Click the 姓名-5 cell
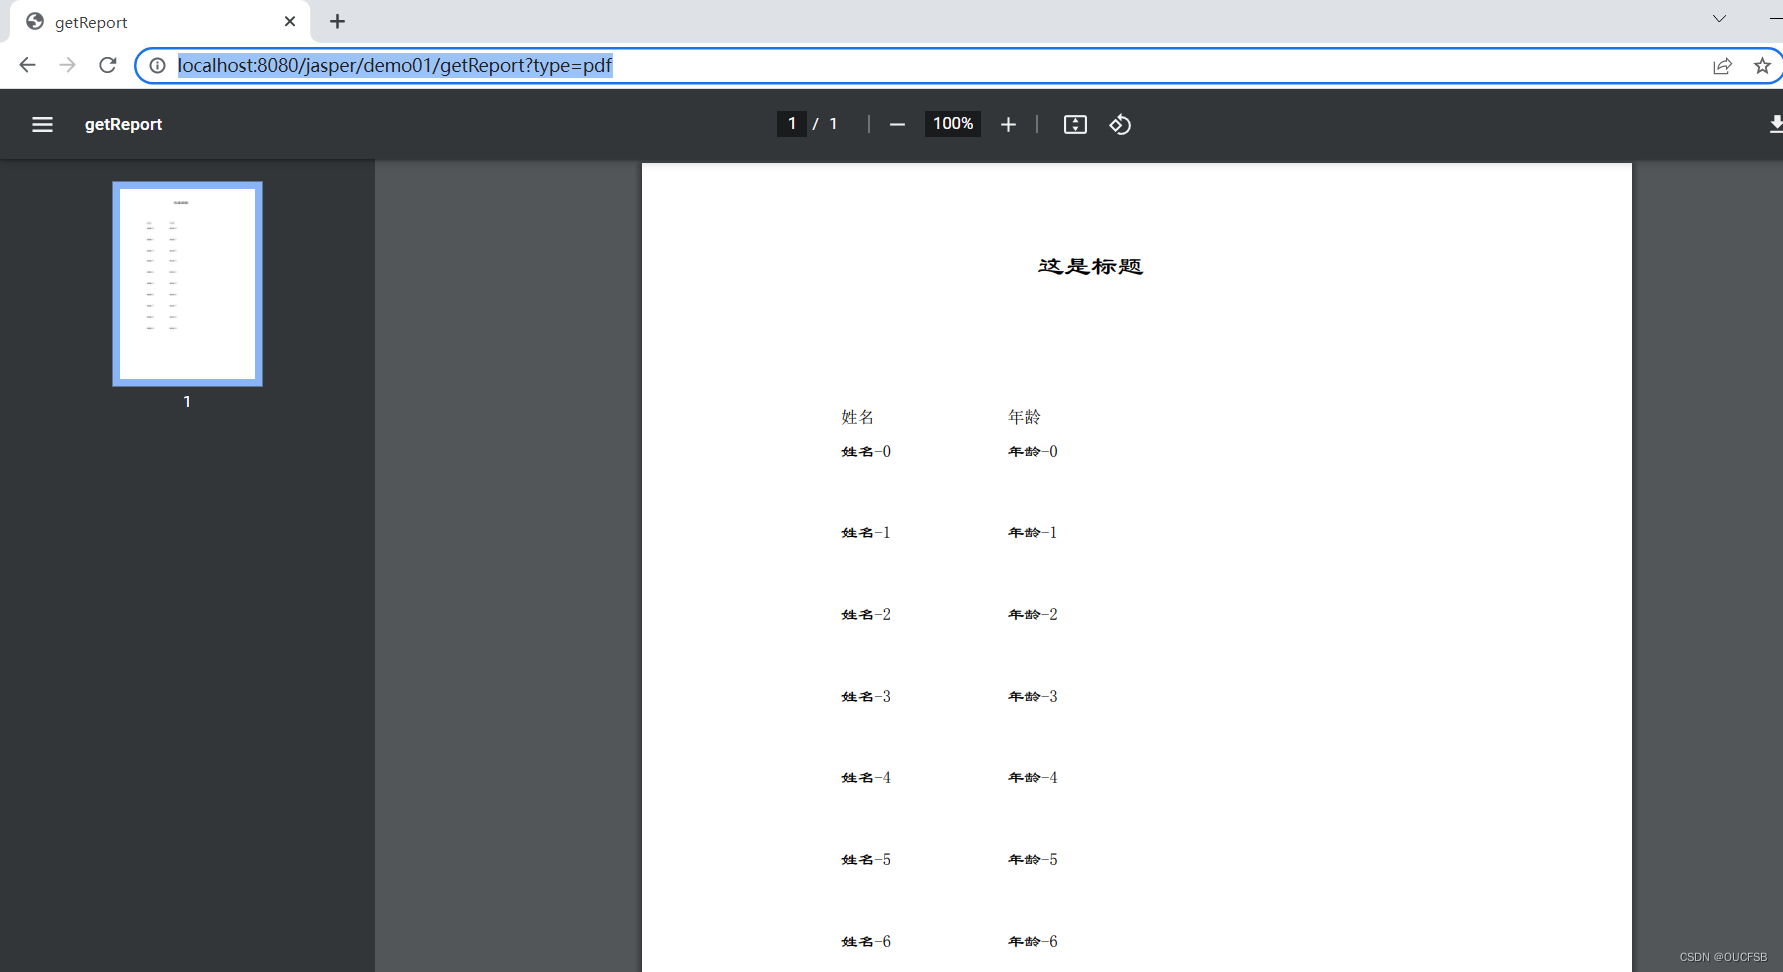The height and width of the screenshot is (972, 1783). coord(866,860)
